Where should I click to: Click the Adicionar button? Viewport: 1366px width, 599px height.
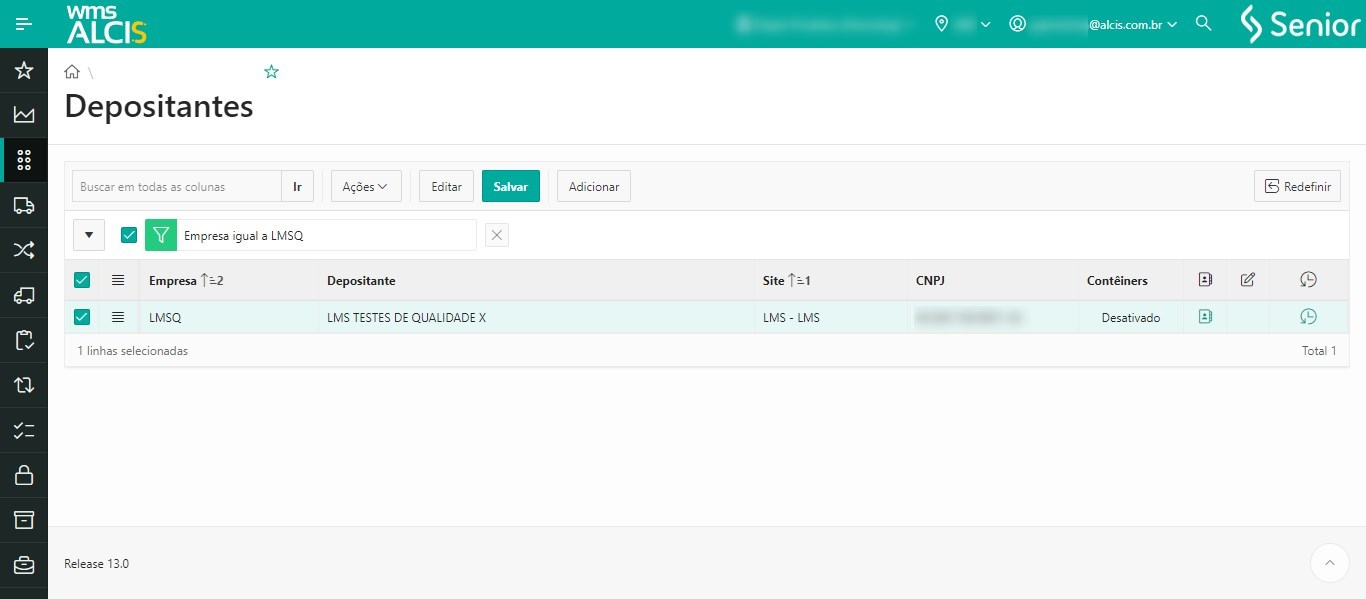click(x=594, y=186)
